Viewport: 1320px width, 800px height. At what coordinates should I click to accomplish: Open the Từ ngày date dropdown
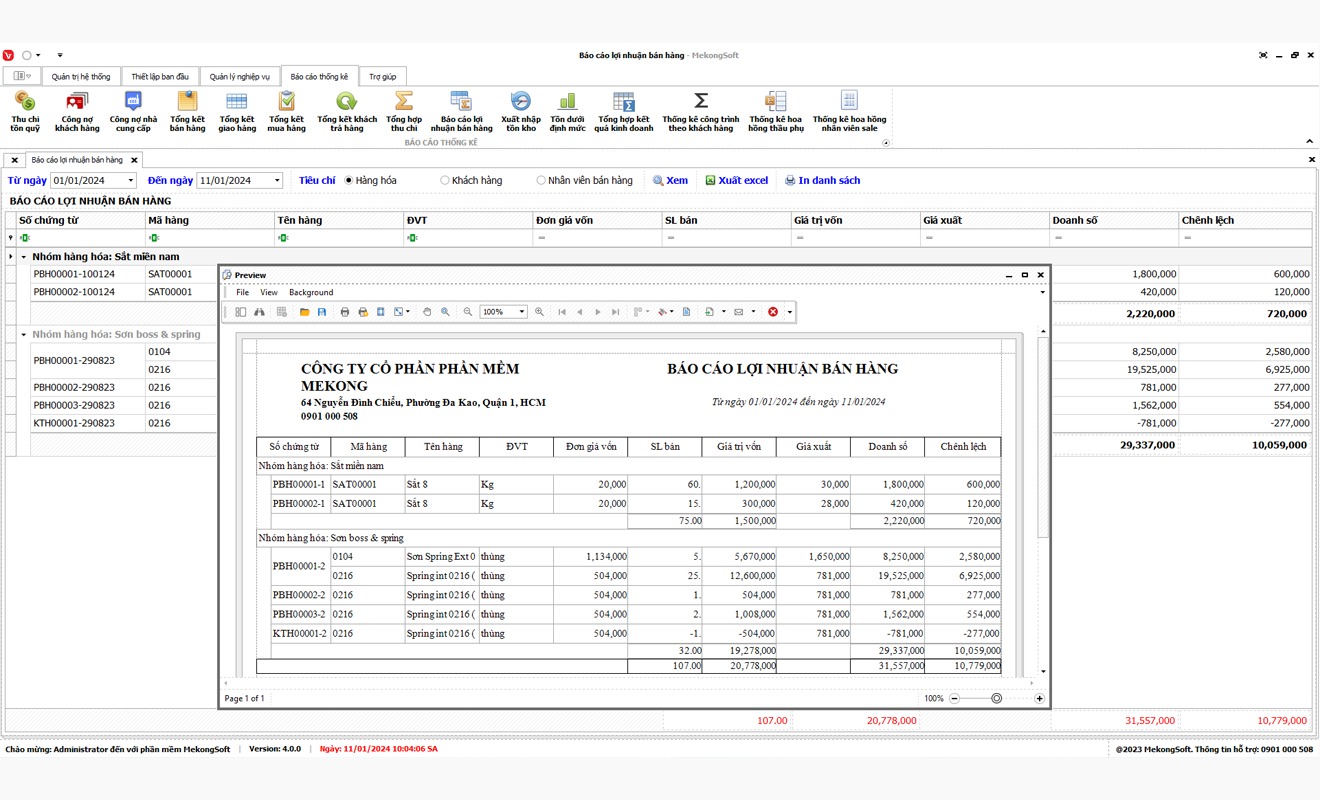pyautogui.click(x=133, y=180)
